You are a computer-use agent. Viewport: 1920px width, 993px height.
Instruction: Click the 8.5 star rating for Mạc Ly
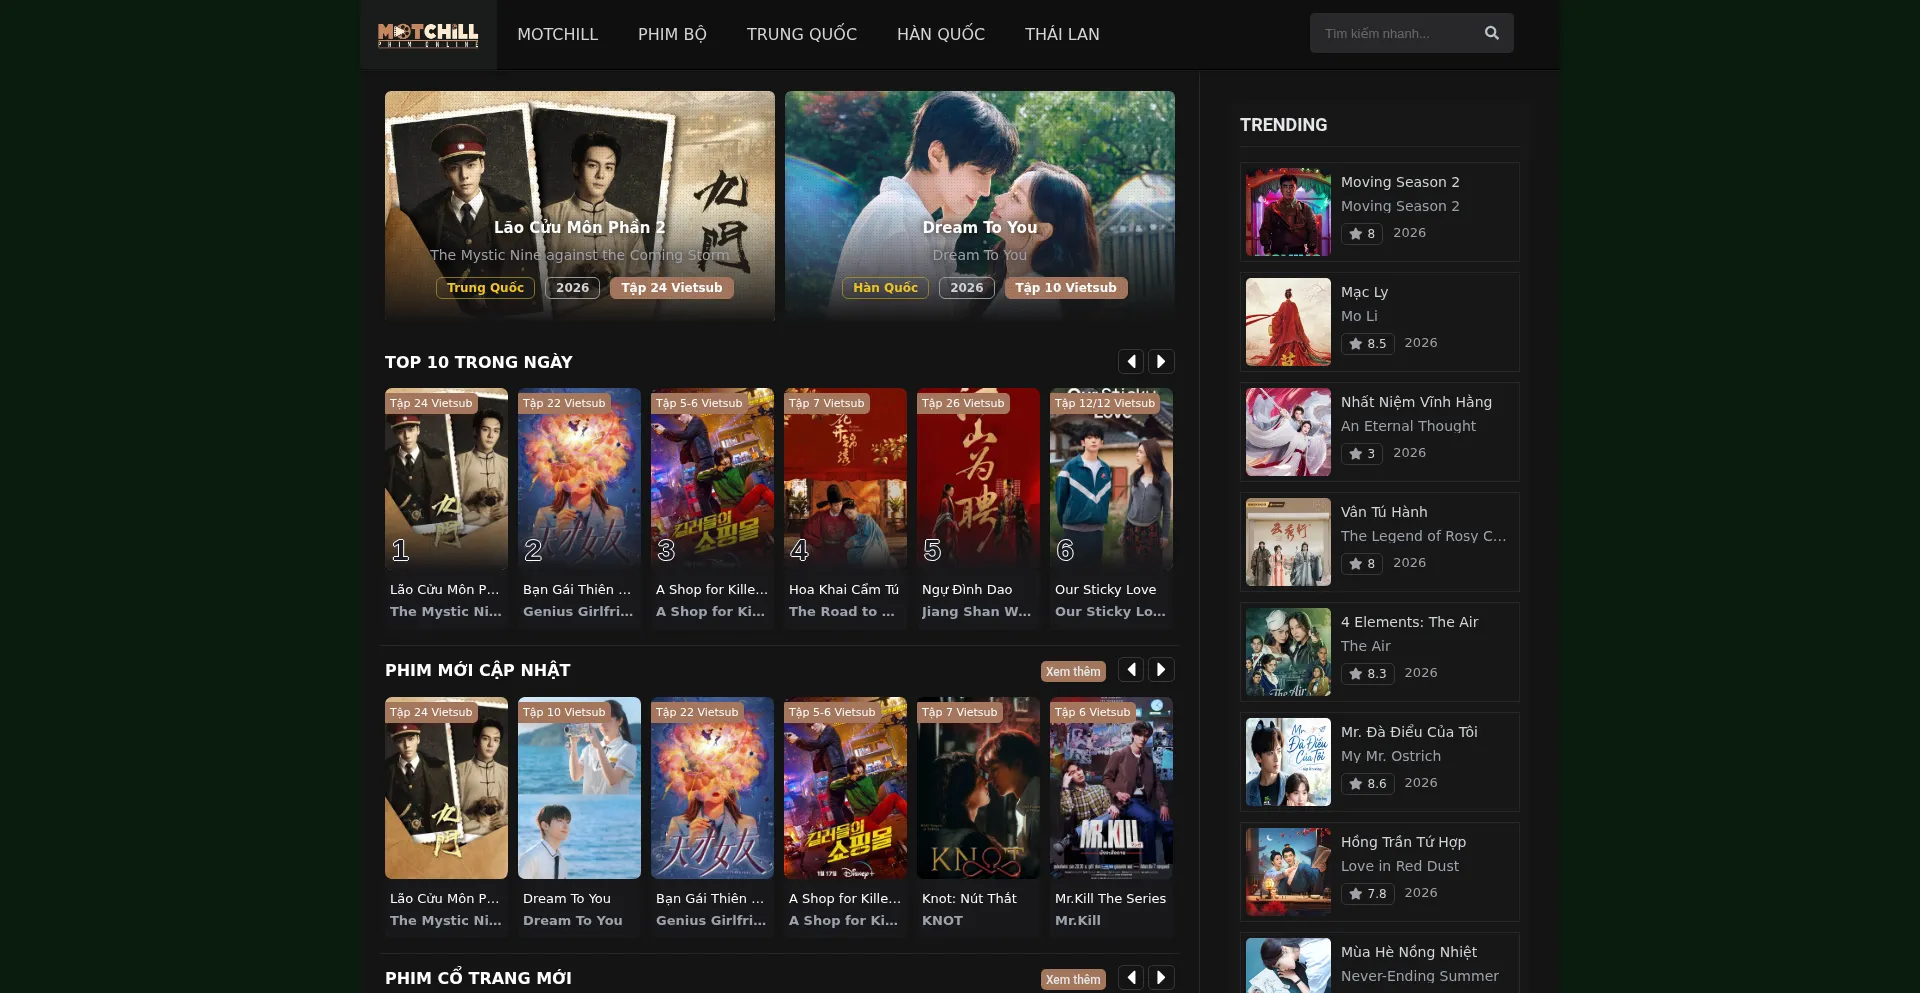click(x=1367, y=344)
